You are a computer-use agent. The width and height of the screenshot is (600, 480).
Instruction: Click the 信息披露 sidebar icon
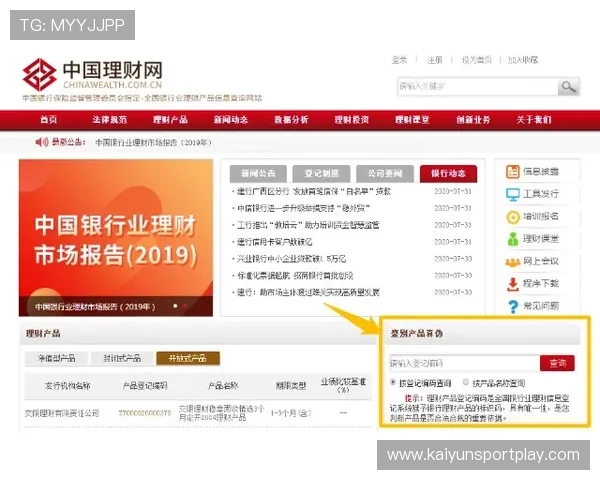[x=512, y=172]
